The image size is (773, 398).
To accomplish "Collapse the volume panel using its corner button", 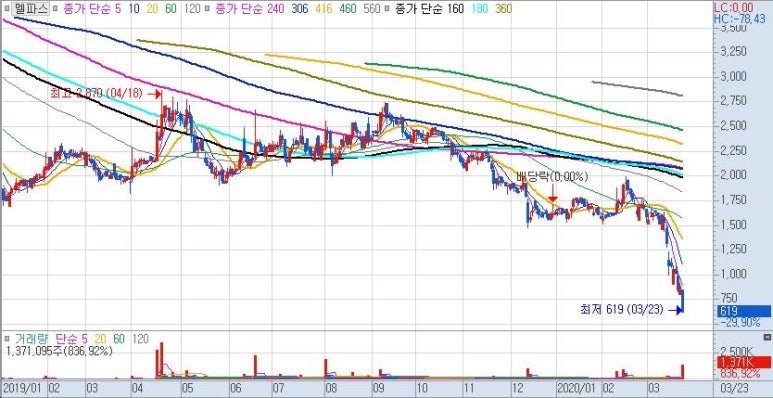I will pos(767,337).
